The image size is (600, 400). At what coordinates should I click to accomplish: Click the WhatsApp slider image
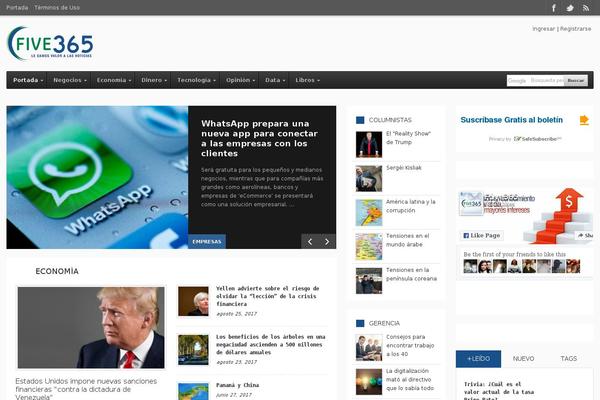tap(97, 177)
